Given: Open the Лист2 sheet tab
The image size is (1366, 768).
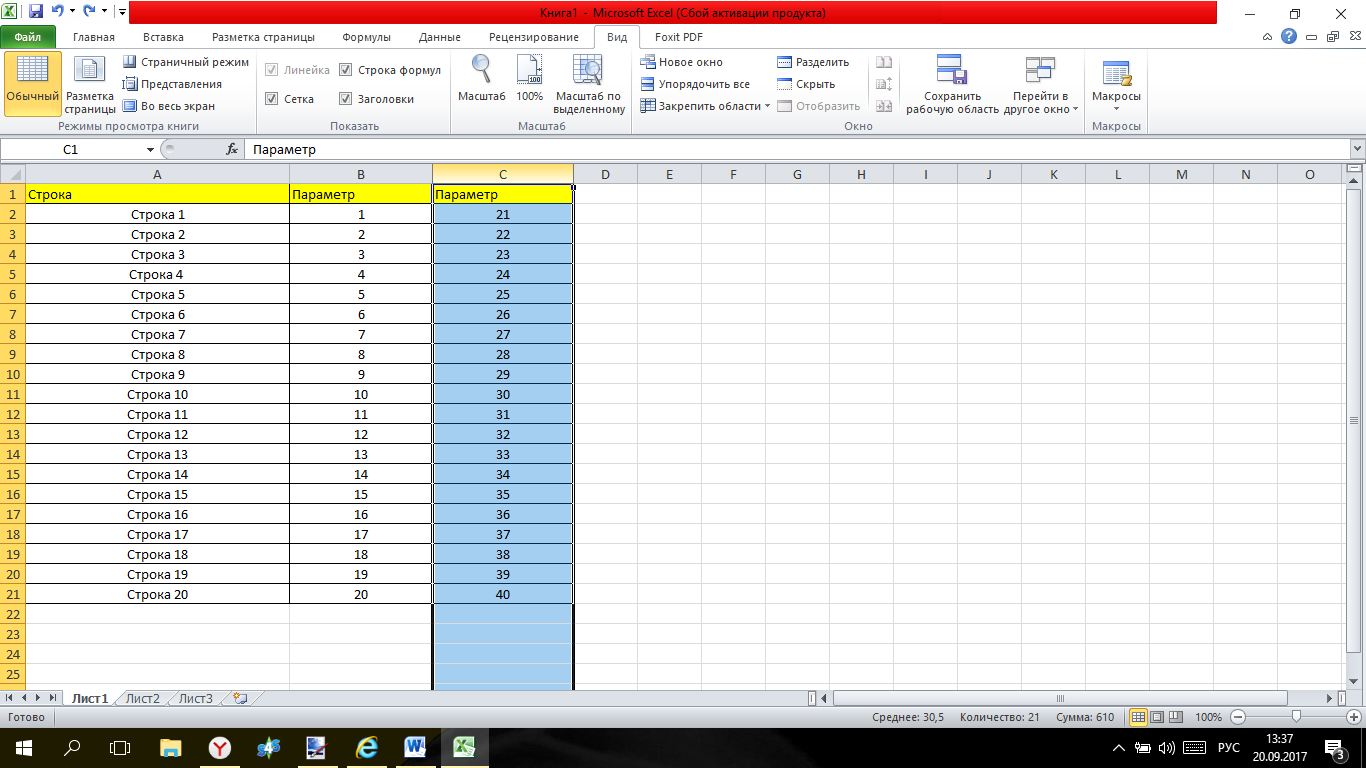Looking at the screenshot, I should coord(143,699).
